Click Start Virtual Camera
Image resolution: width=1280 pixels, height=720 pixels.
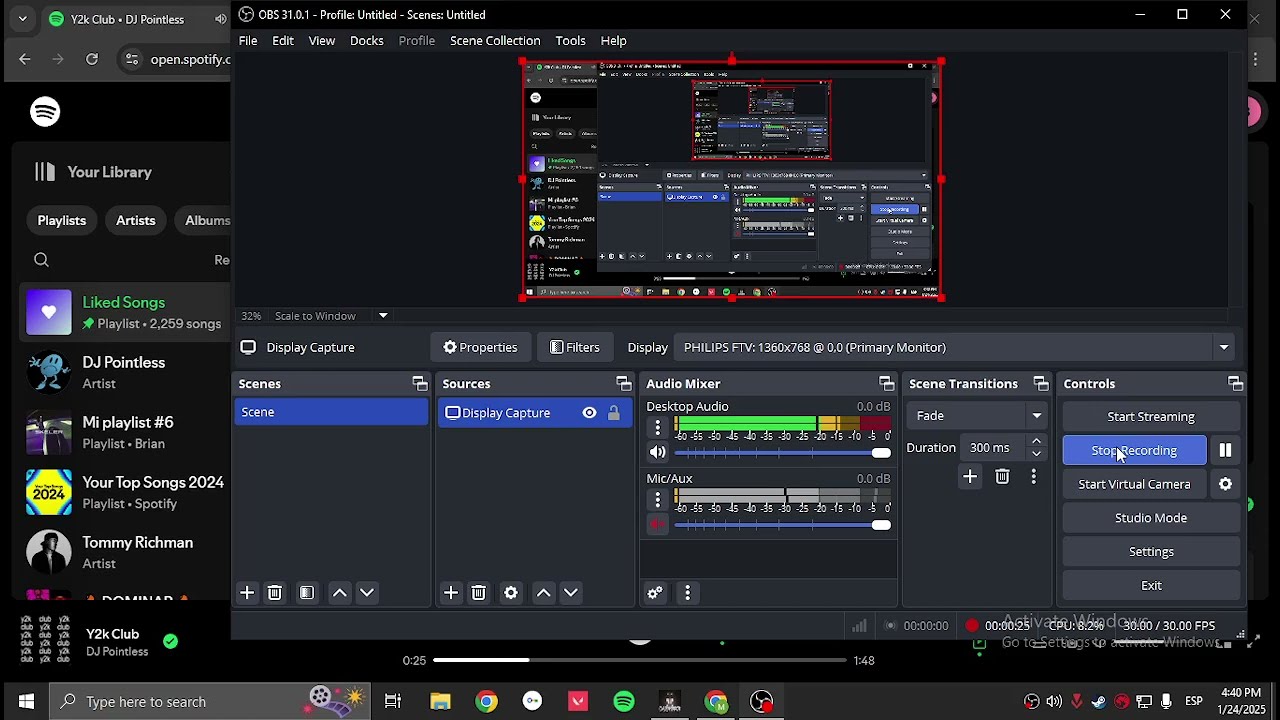tap(1135, 484)
